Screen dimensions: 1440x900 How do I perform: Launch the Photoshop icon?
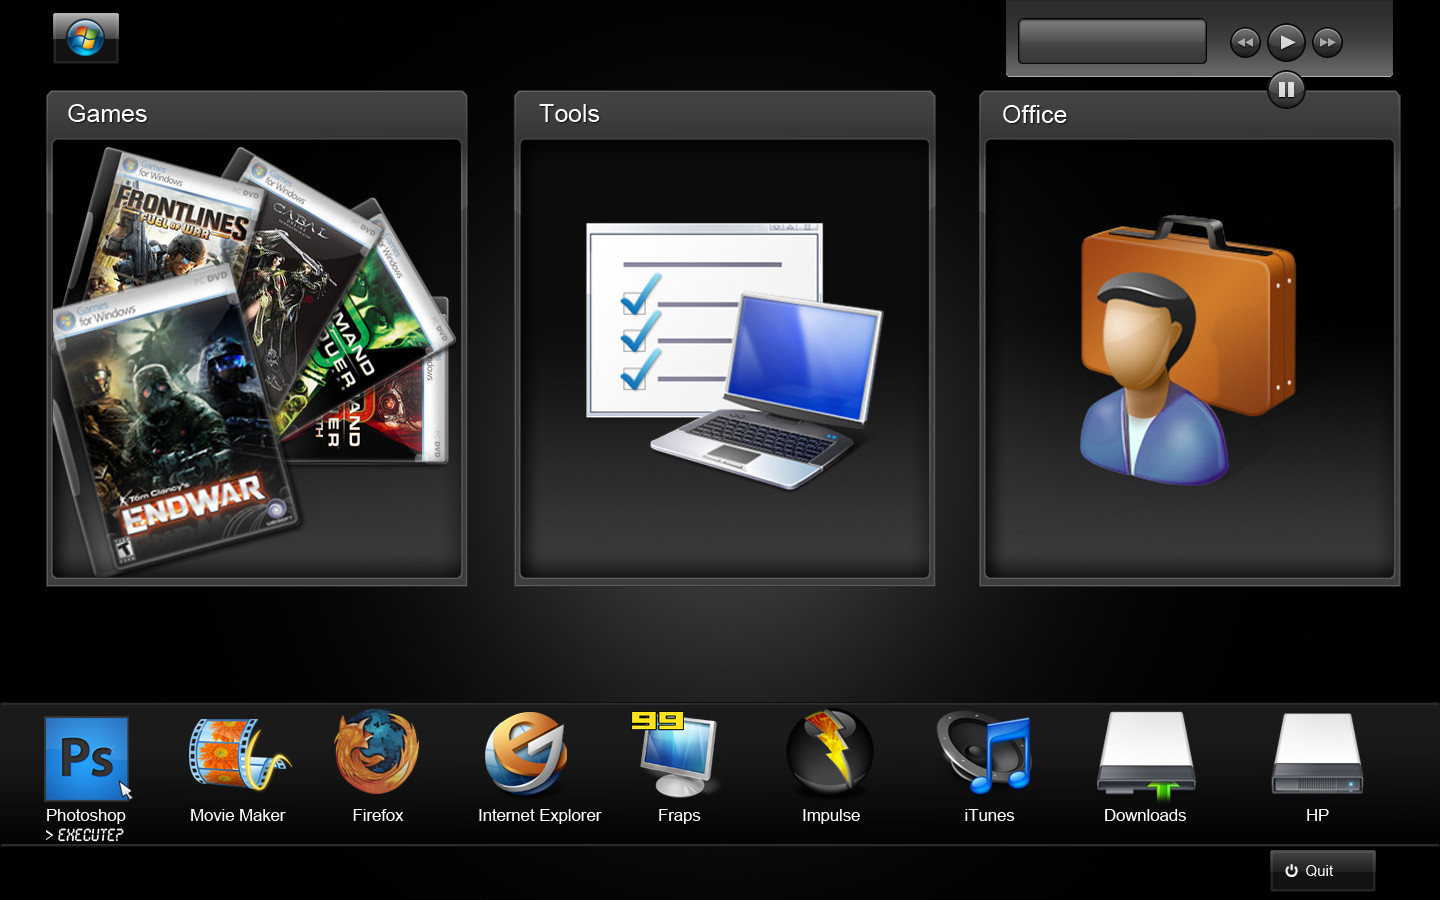pyautogui.click(x=86, y=758)
